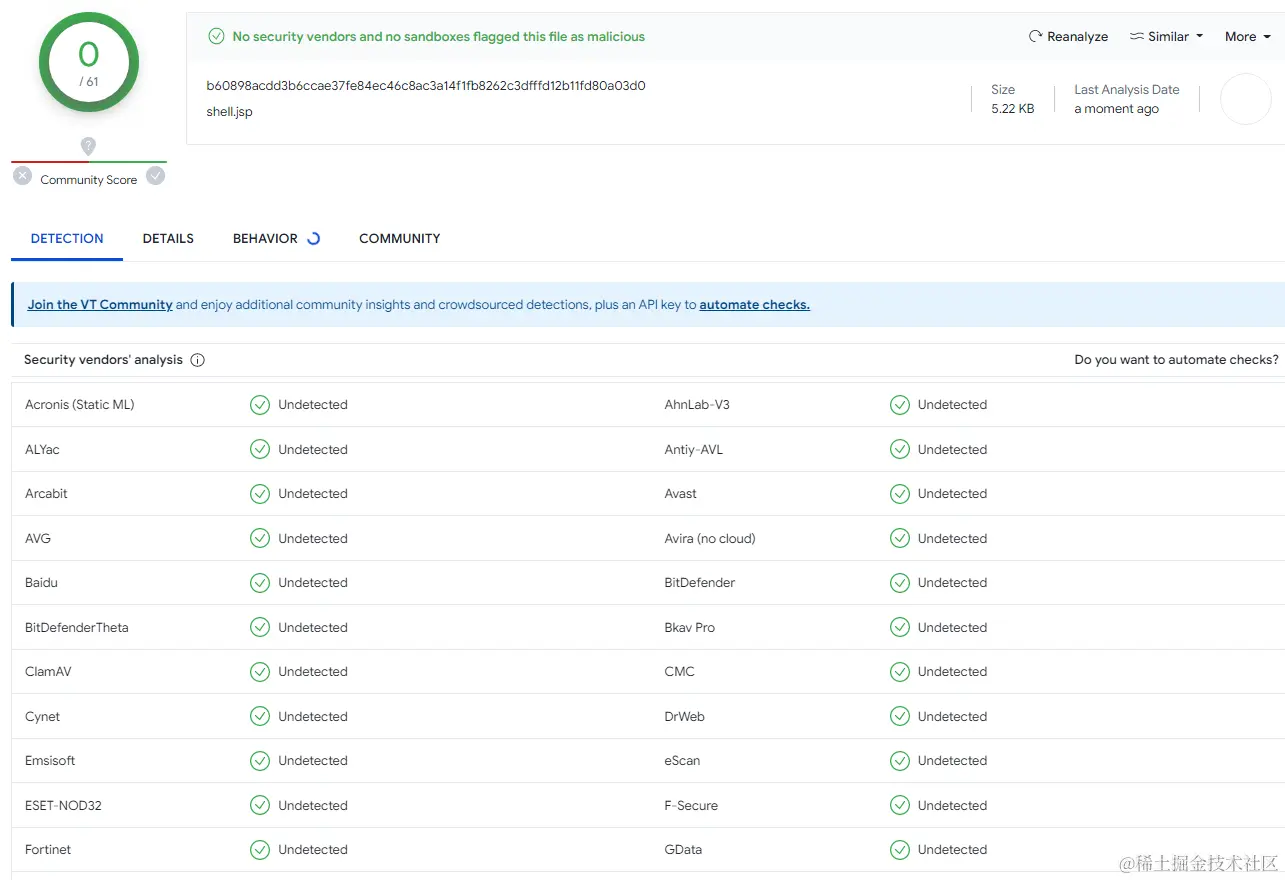The image size is (1285, 880).
Task: Open the More dropdown menu
Action: click(x=1248, y=36)
